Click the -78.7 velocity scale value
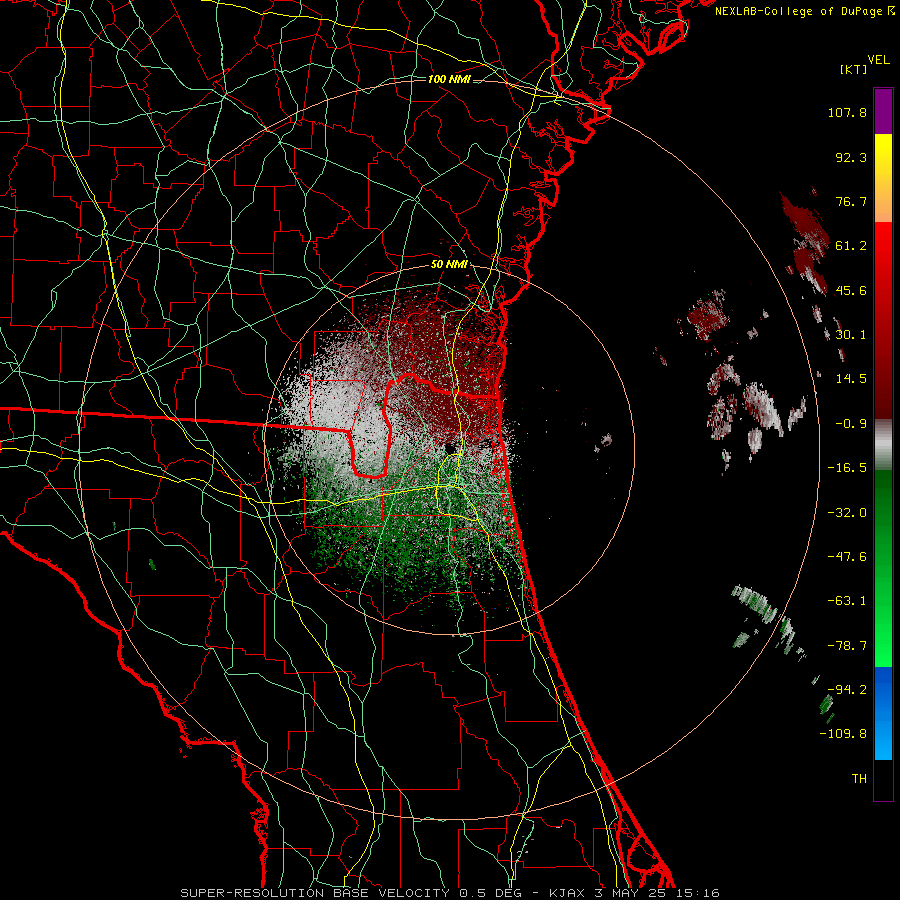The height and width of the screenshot is (900, 900). click(847, 646)
